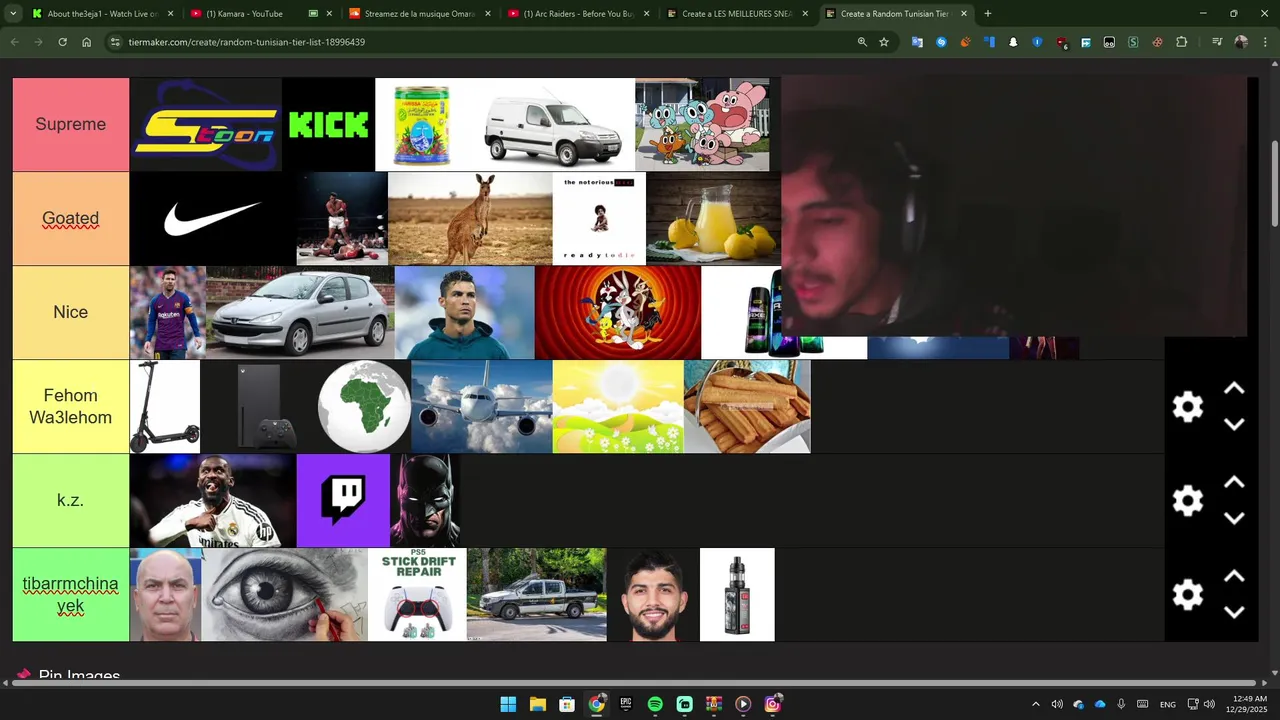Open Snapchat ghost extension
Screen dimensions: 1280x720
pos(1013,42)
